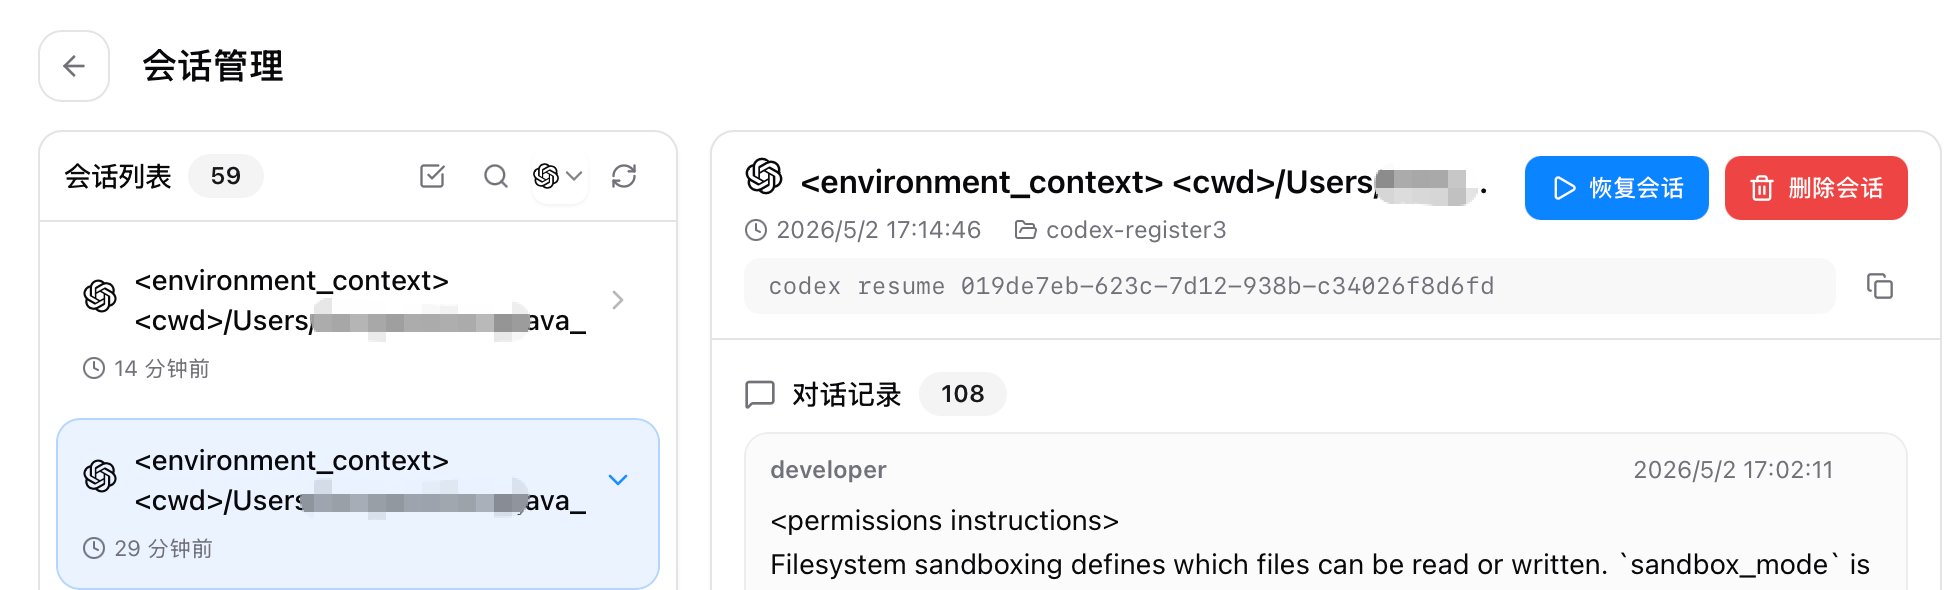Collapse the selected session's blue chevron

coord(618,480)
